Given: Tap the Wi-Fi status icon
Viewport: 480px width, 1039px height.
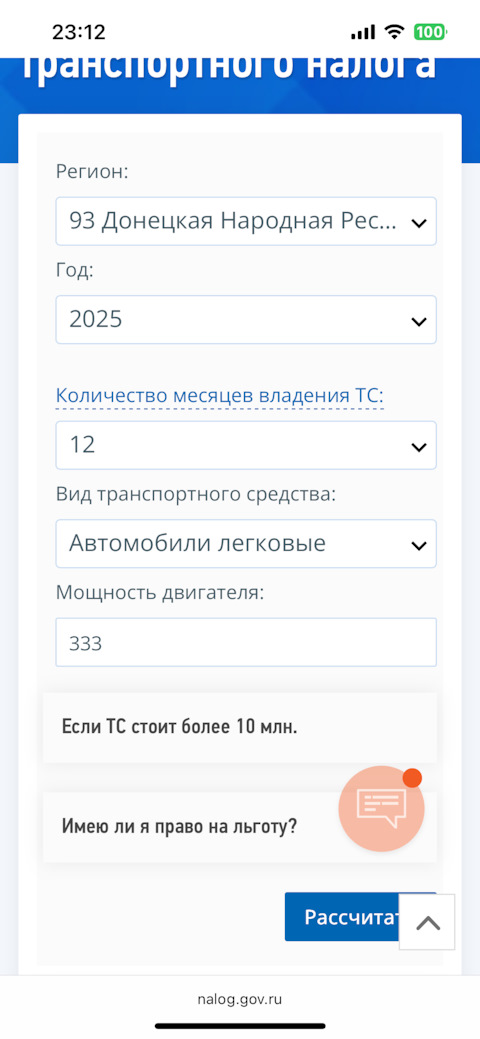Looking at the screenshot, I should coord(395,32).
